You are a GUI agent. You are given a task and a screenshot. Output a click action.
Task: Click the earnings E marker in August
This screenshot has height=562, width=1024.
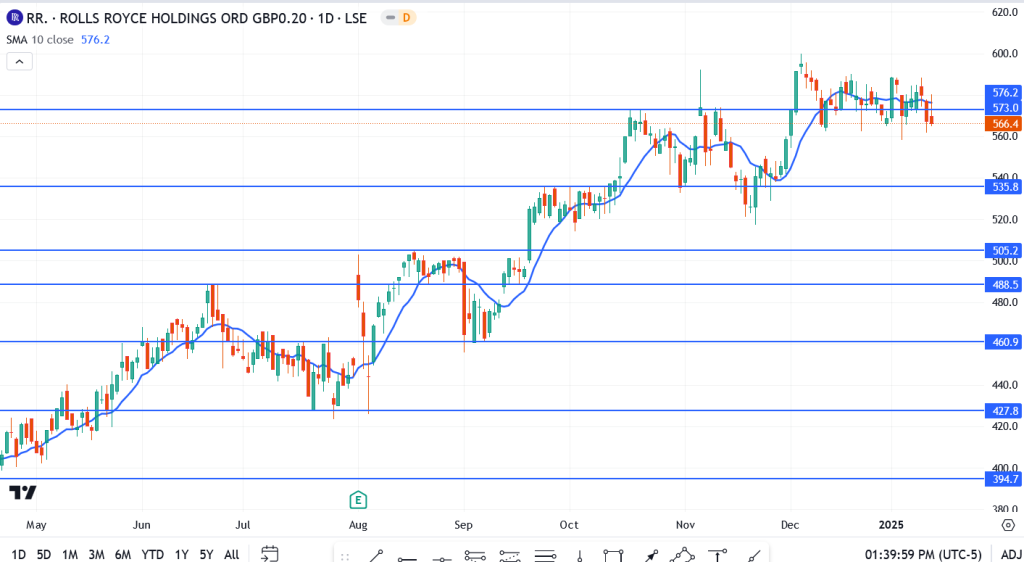point(357,499)
